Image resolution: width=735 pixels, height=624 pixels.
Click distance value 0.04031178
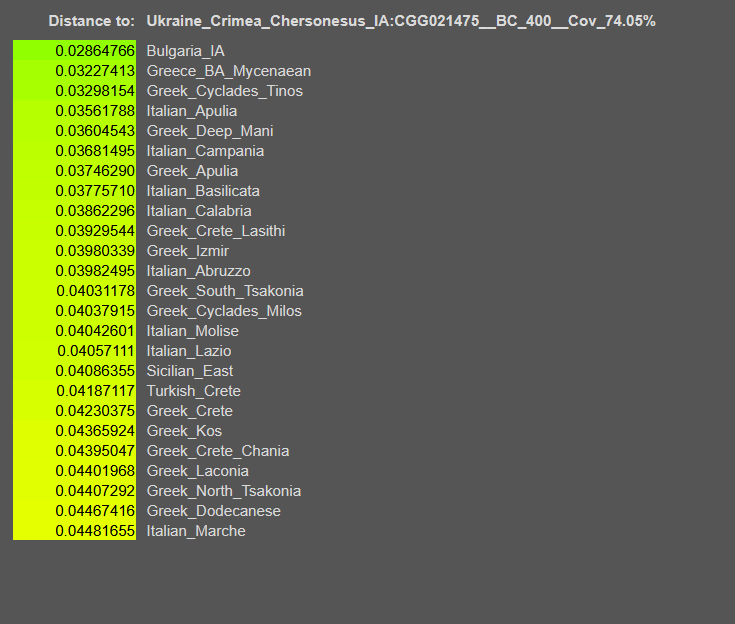coord(96,291)
